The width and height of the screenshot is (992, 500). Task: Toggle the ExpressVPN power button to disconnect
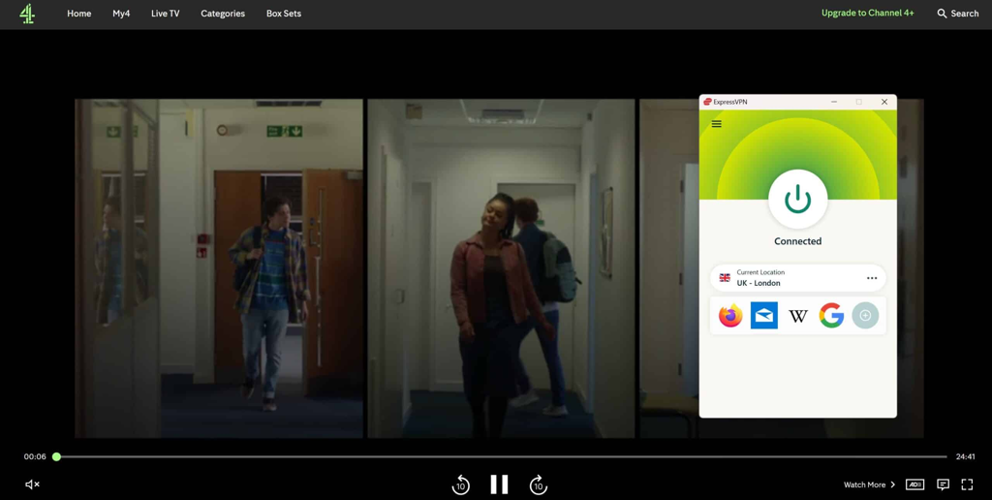point(797,200)
